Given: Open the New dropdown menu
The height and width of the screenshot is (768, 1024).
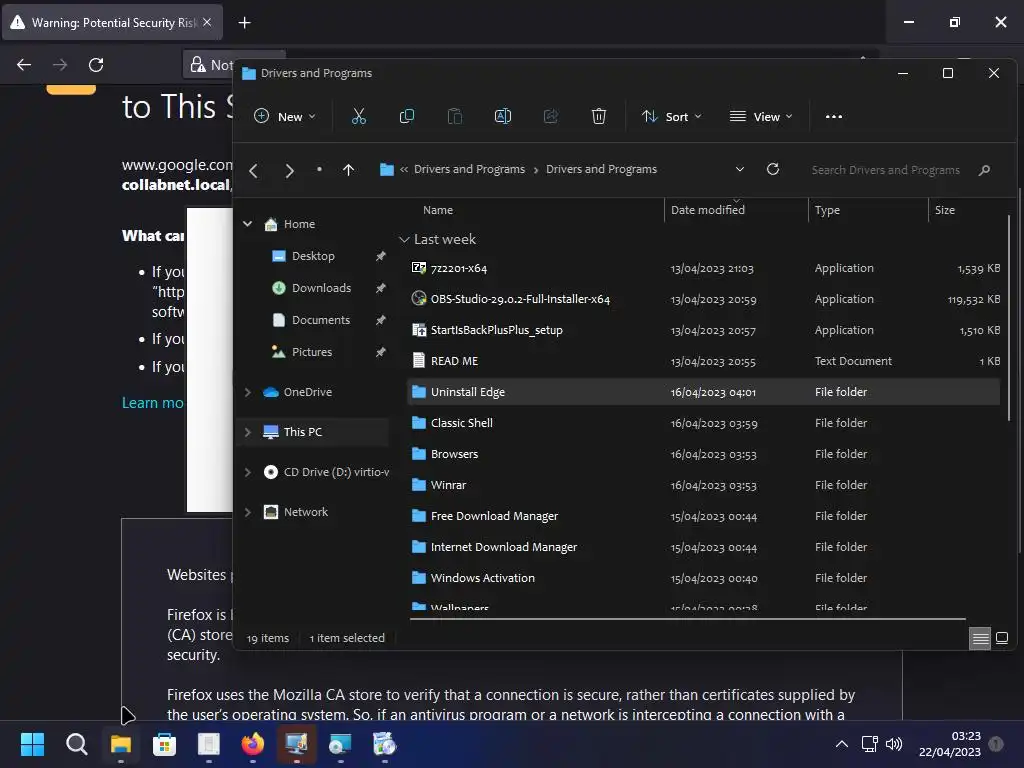Looking at the screenshot, I should pos(285,116).
